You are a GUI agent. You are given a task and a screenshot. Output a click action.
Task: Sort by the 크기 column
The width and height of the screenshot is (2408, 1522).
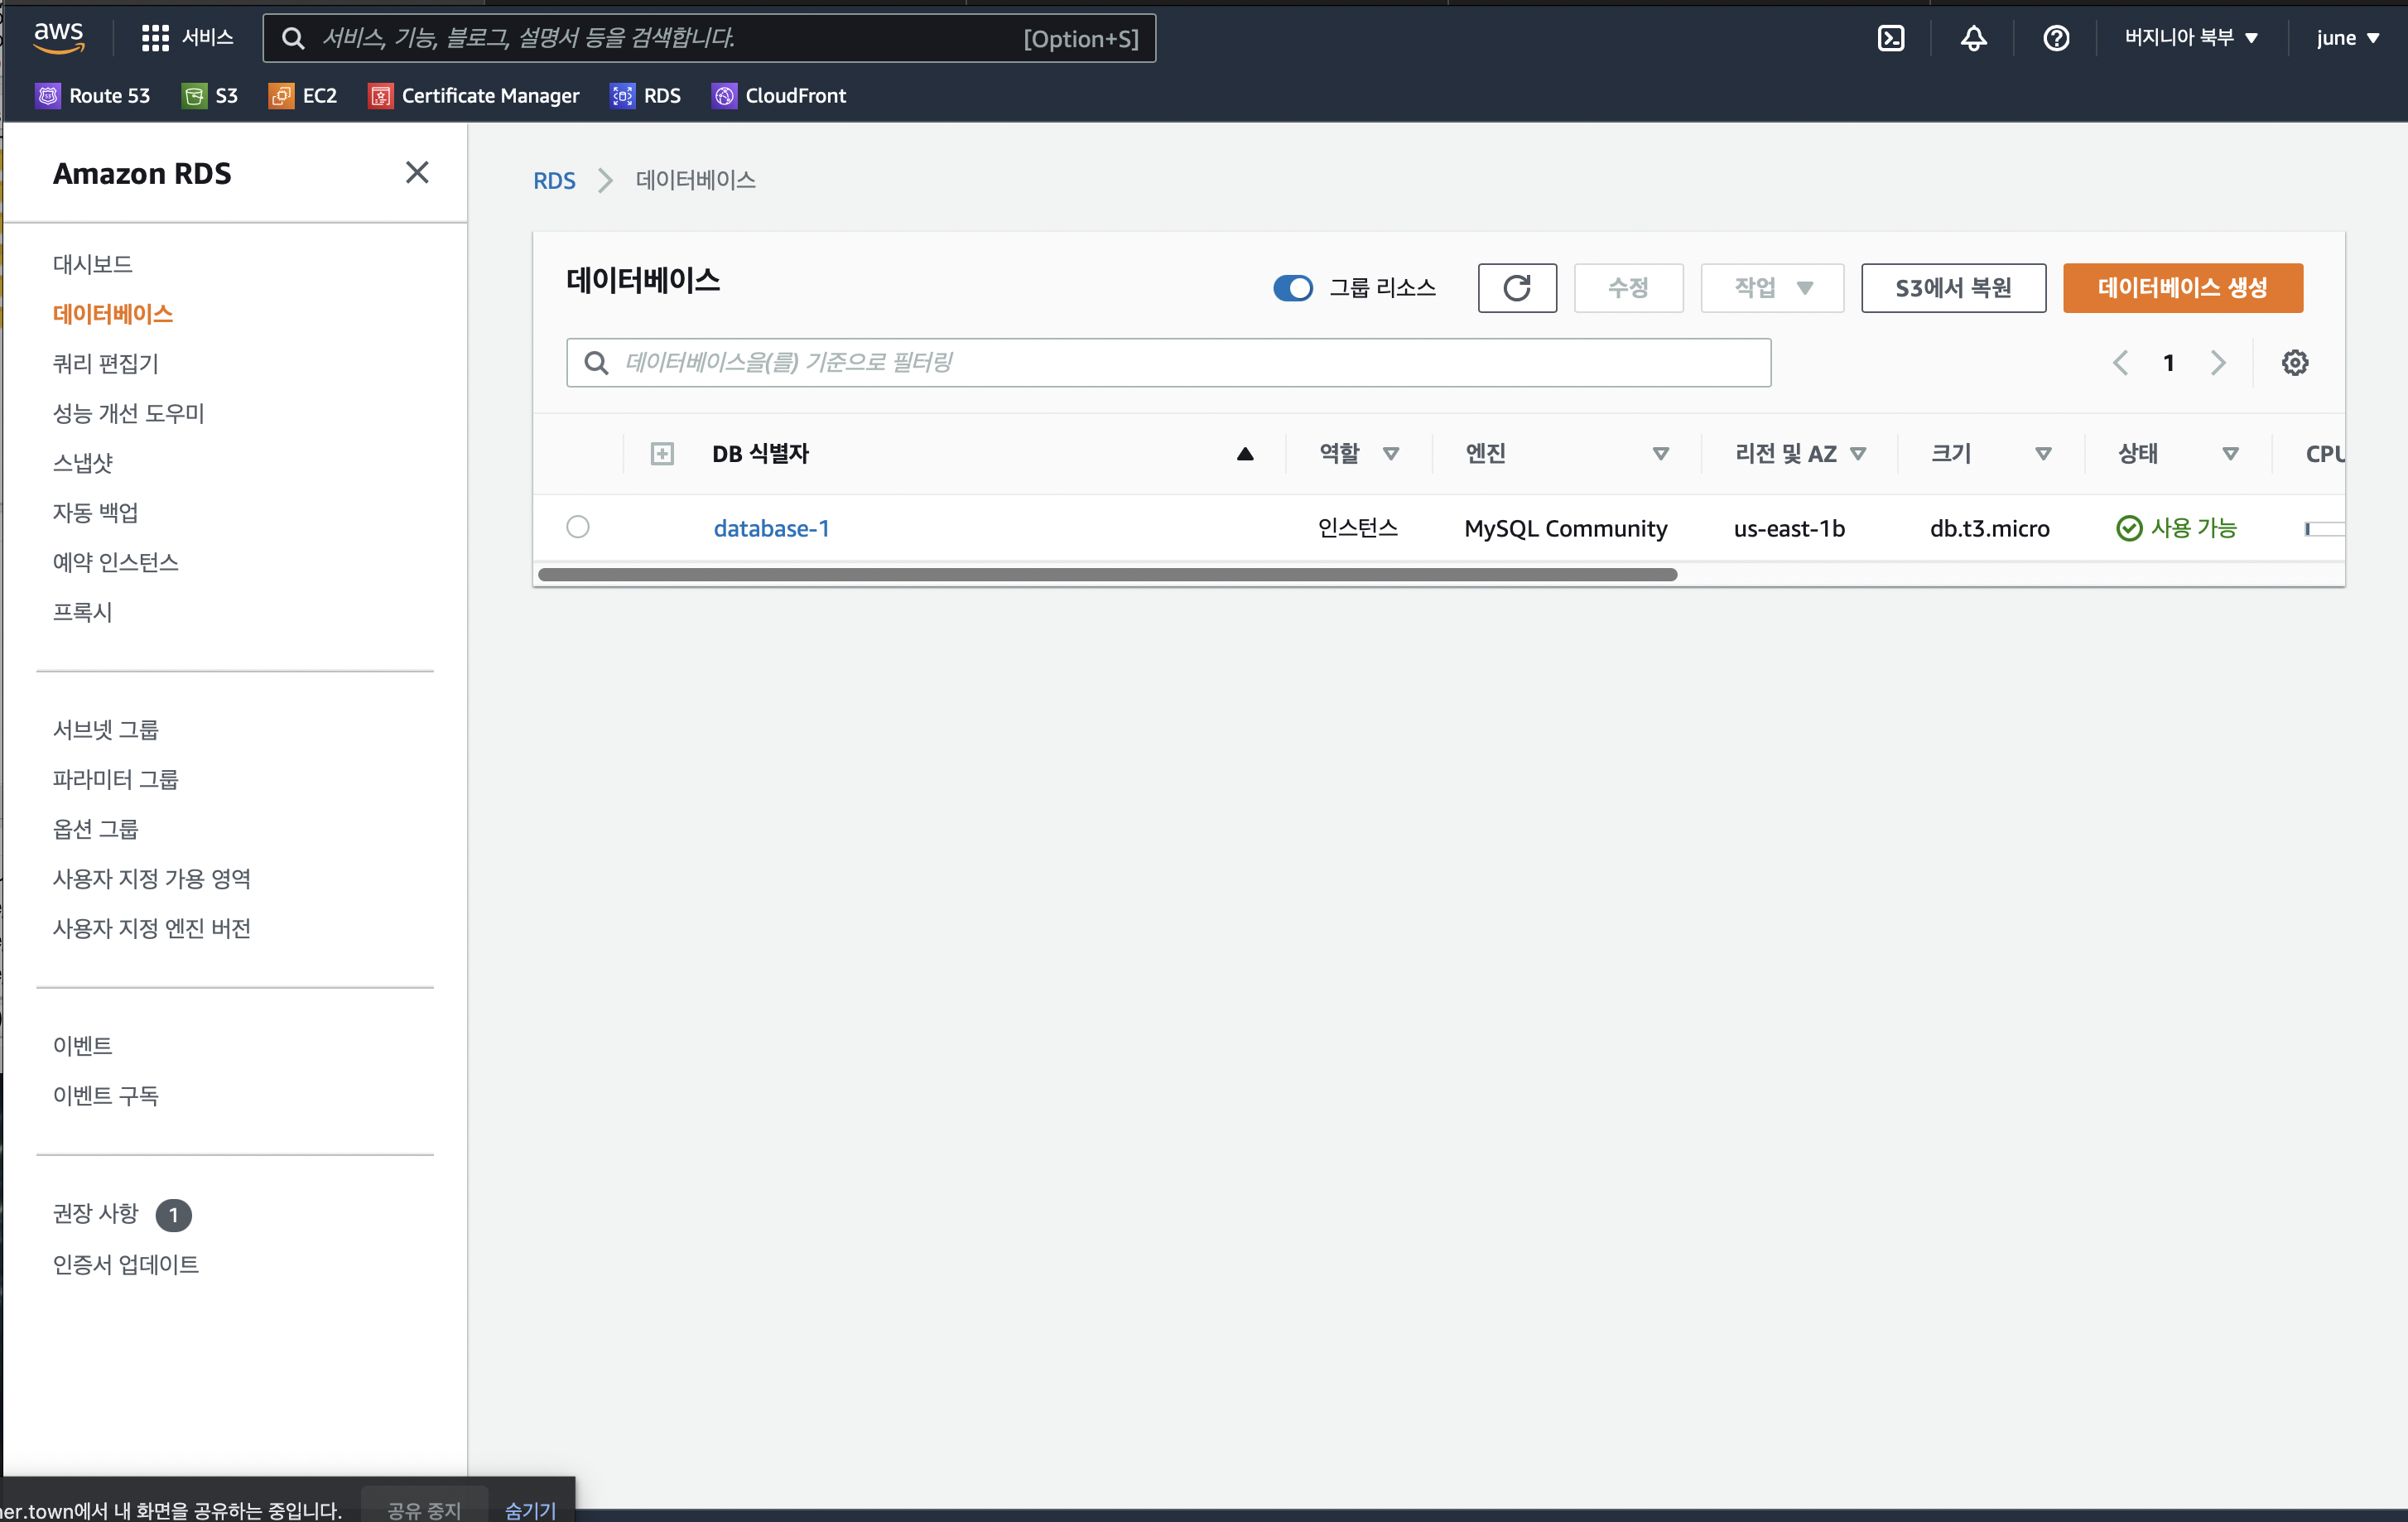pyautogui.click(x=2043, y=454)
